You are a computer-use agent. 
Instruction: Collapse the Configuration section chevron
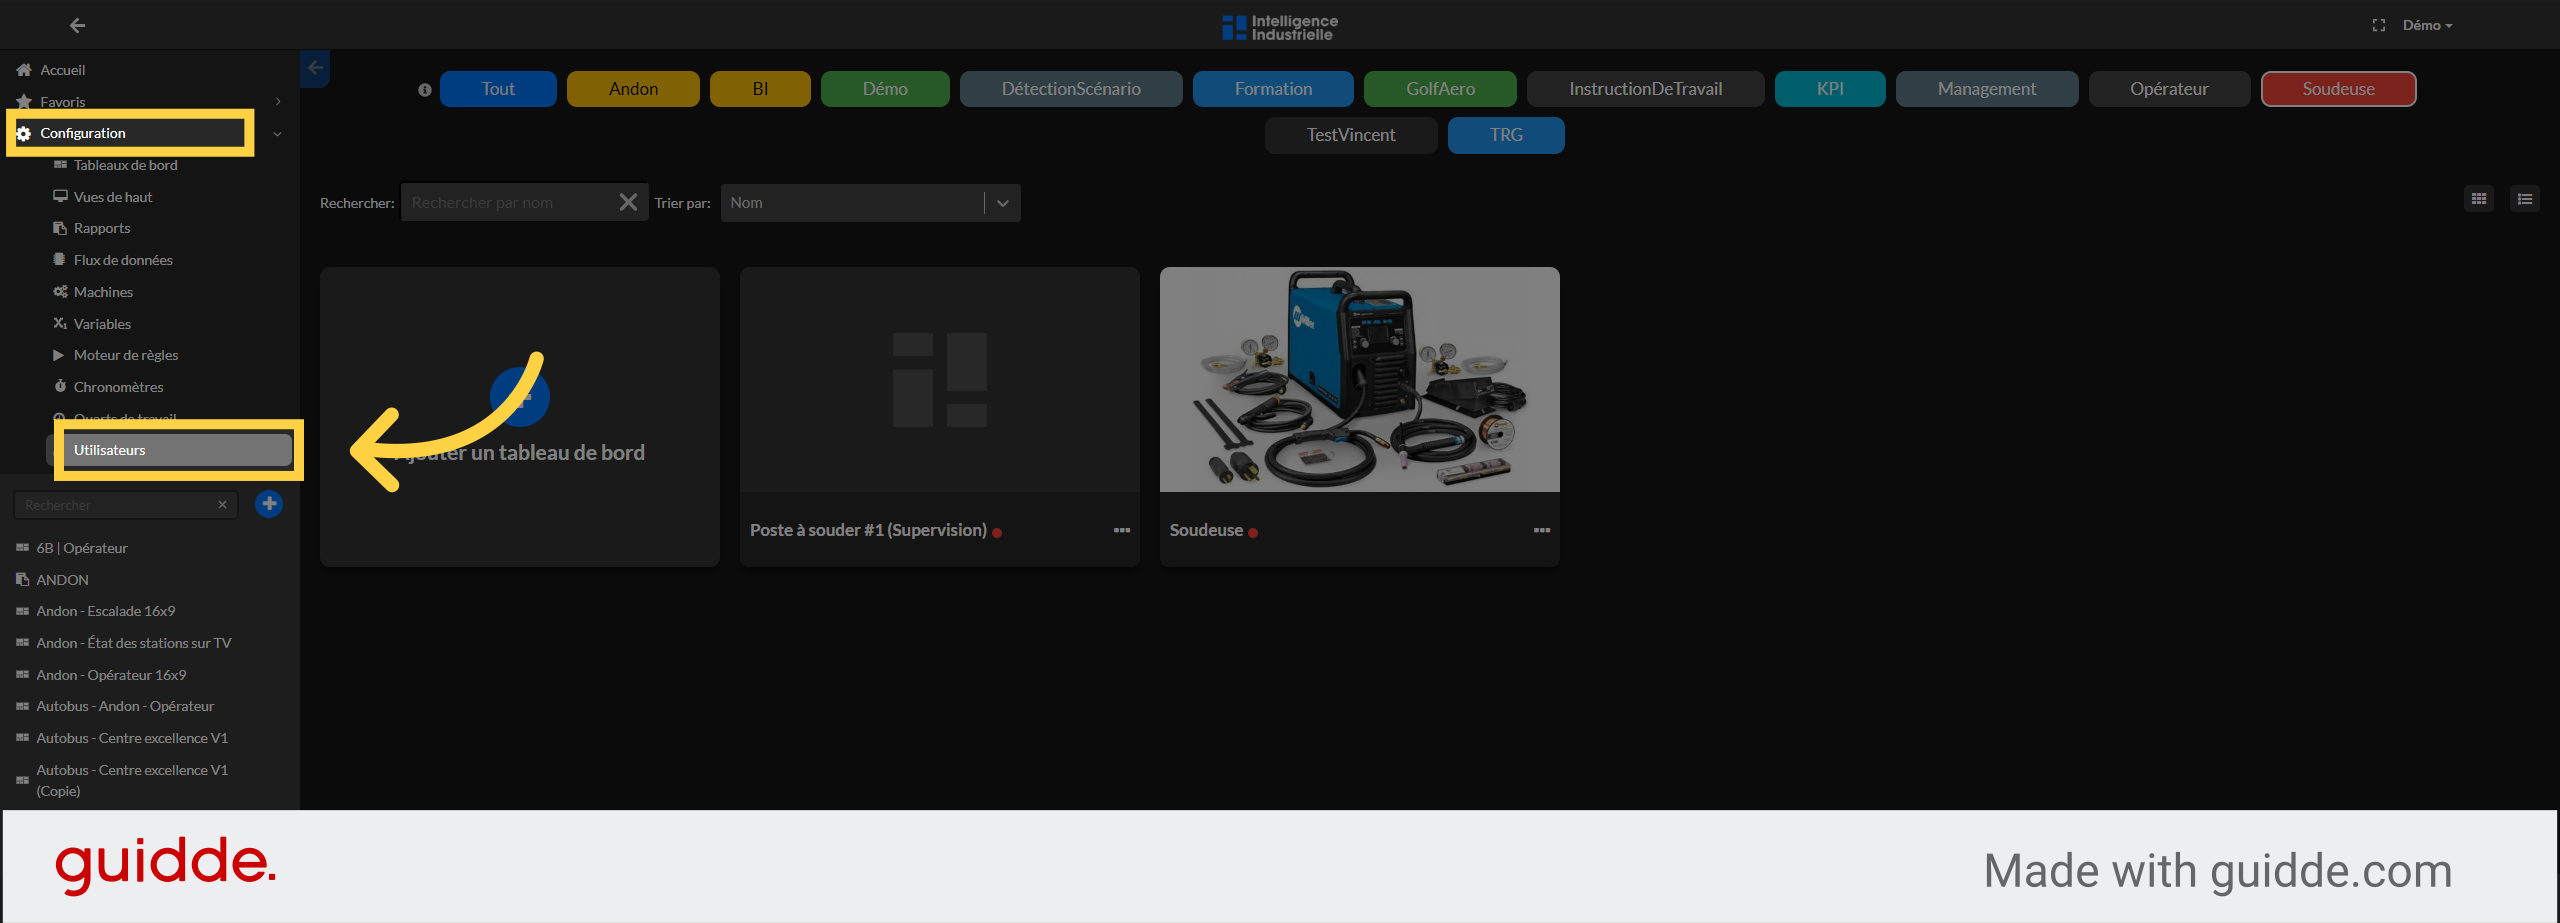(277, 133)
